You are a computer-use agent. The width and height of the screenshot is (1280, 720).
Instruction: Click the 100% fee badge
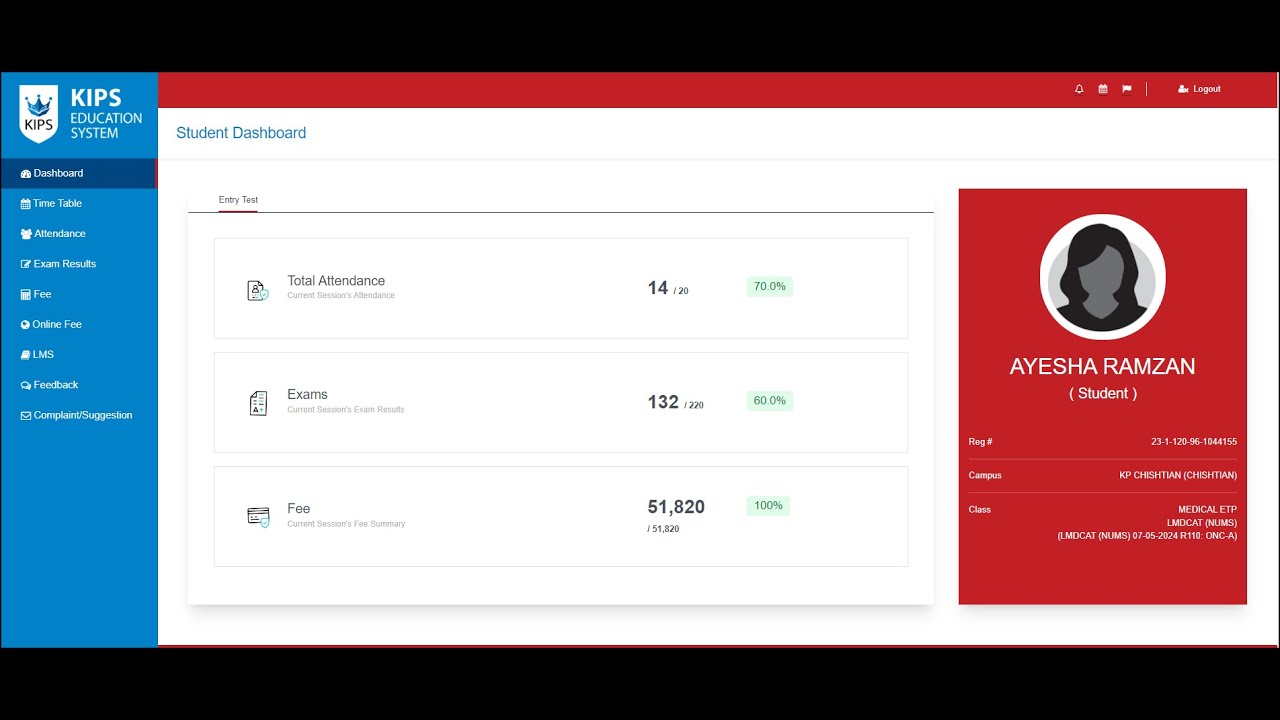pyautogui.click(x=768, y=506)
